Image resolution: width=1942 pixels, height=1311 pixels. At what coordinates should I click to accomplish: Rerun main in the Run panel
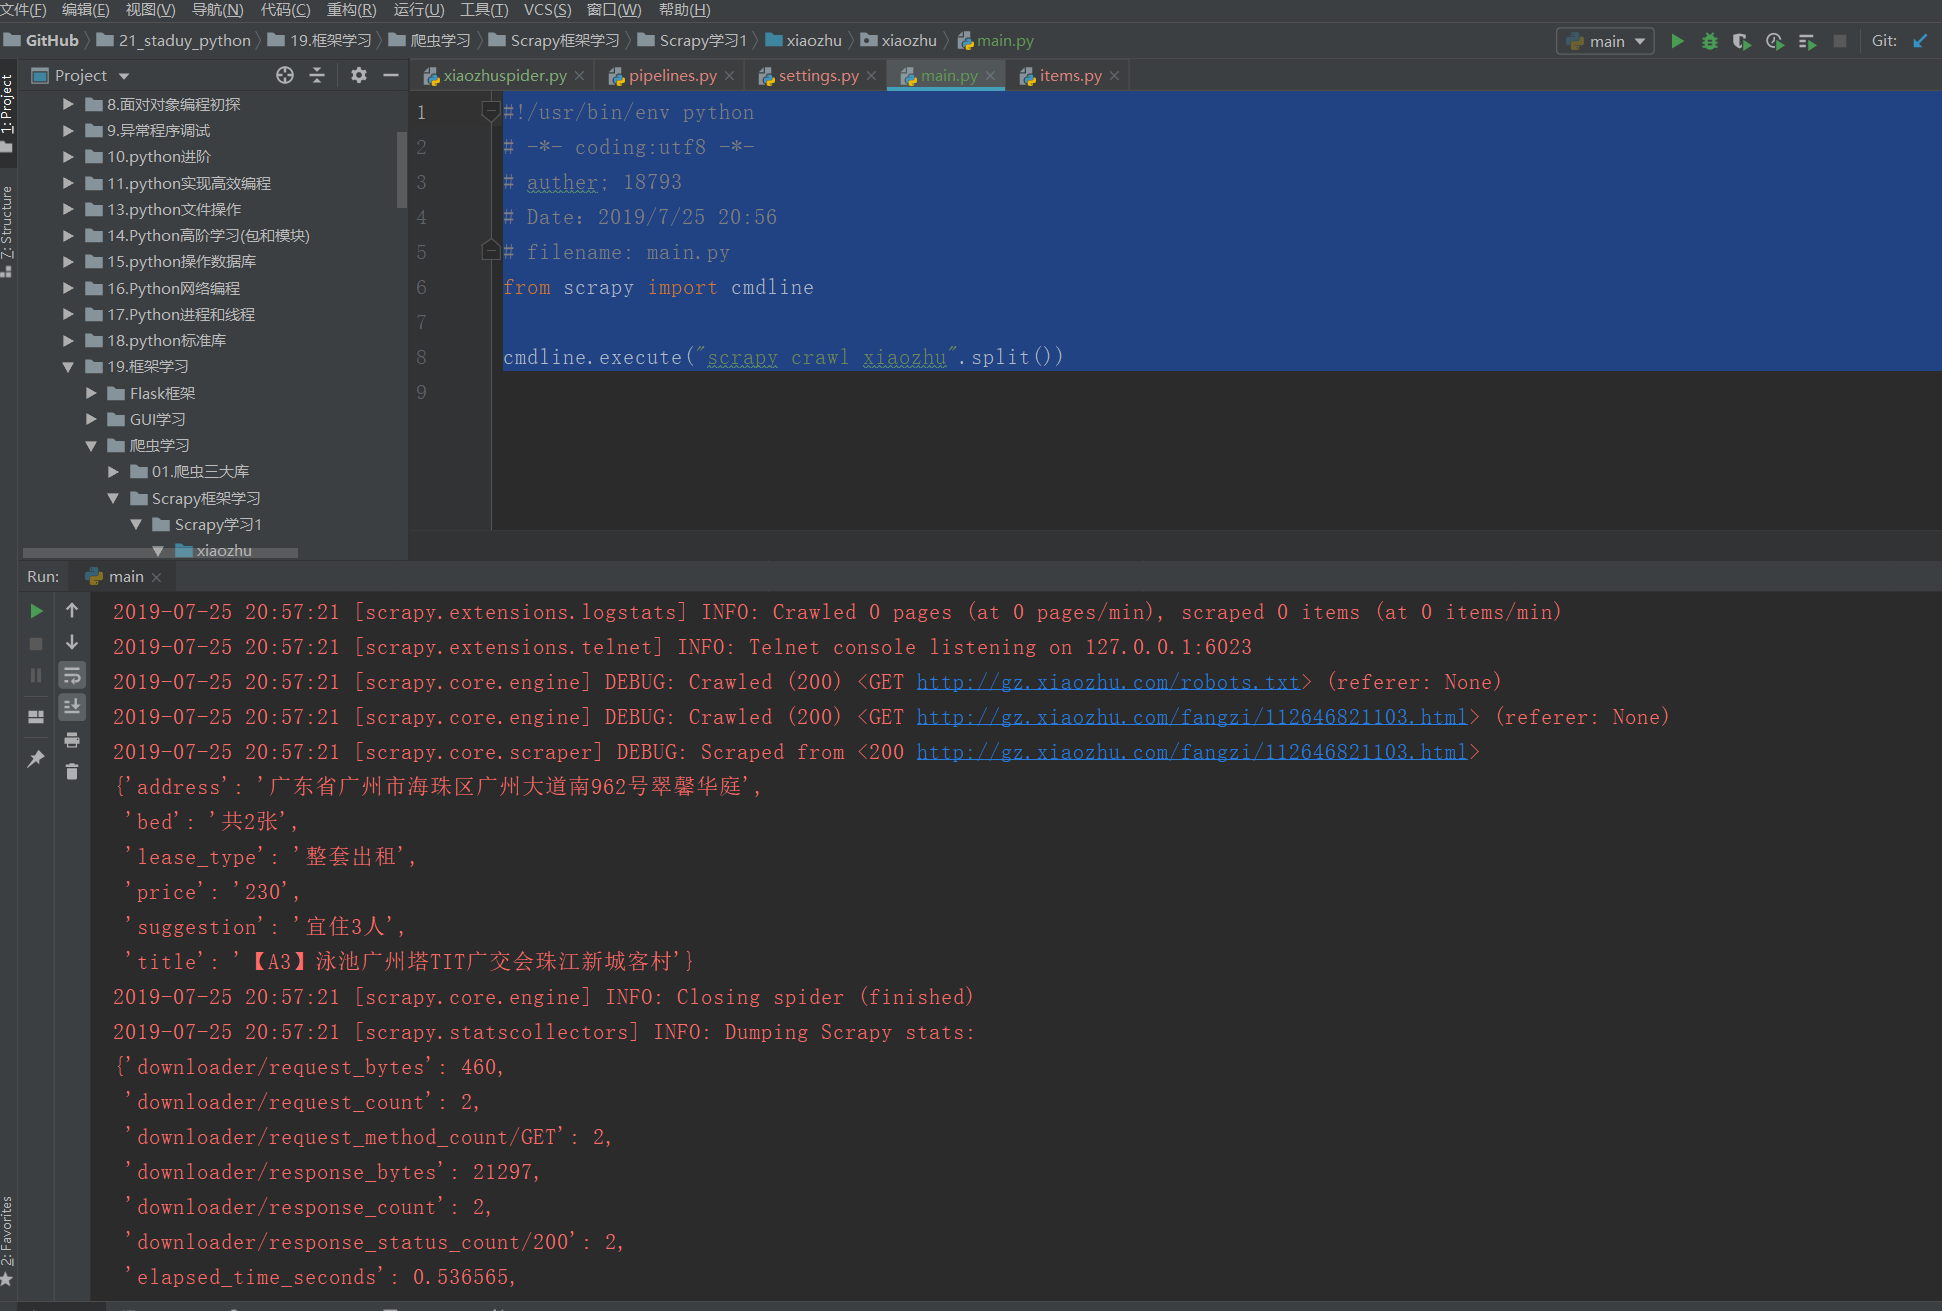(x=36, y=611)
